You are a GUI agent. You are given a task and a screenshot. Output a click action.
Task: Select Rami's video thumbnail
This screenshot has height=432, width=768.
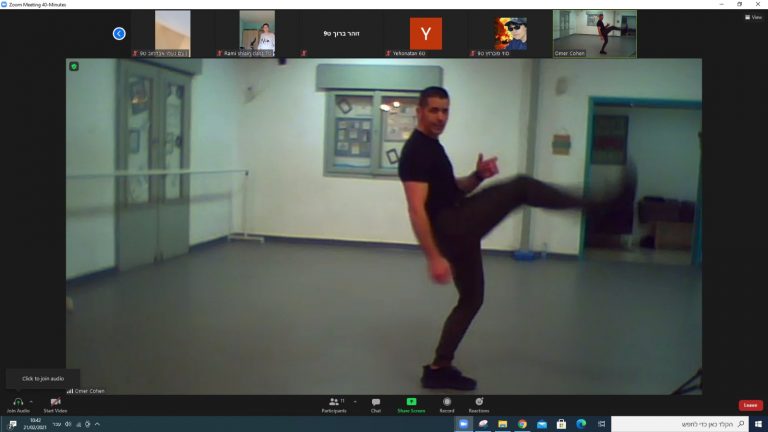tap(257, 34)
